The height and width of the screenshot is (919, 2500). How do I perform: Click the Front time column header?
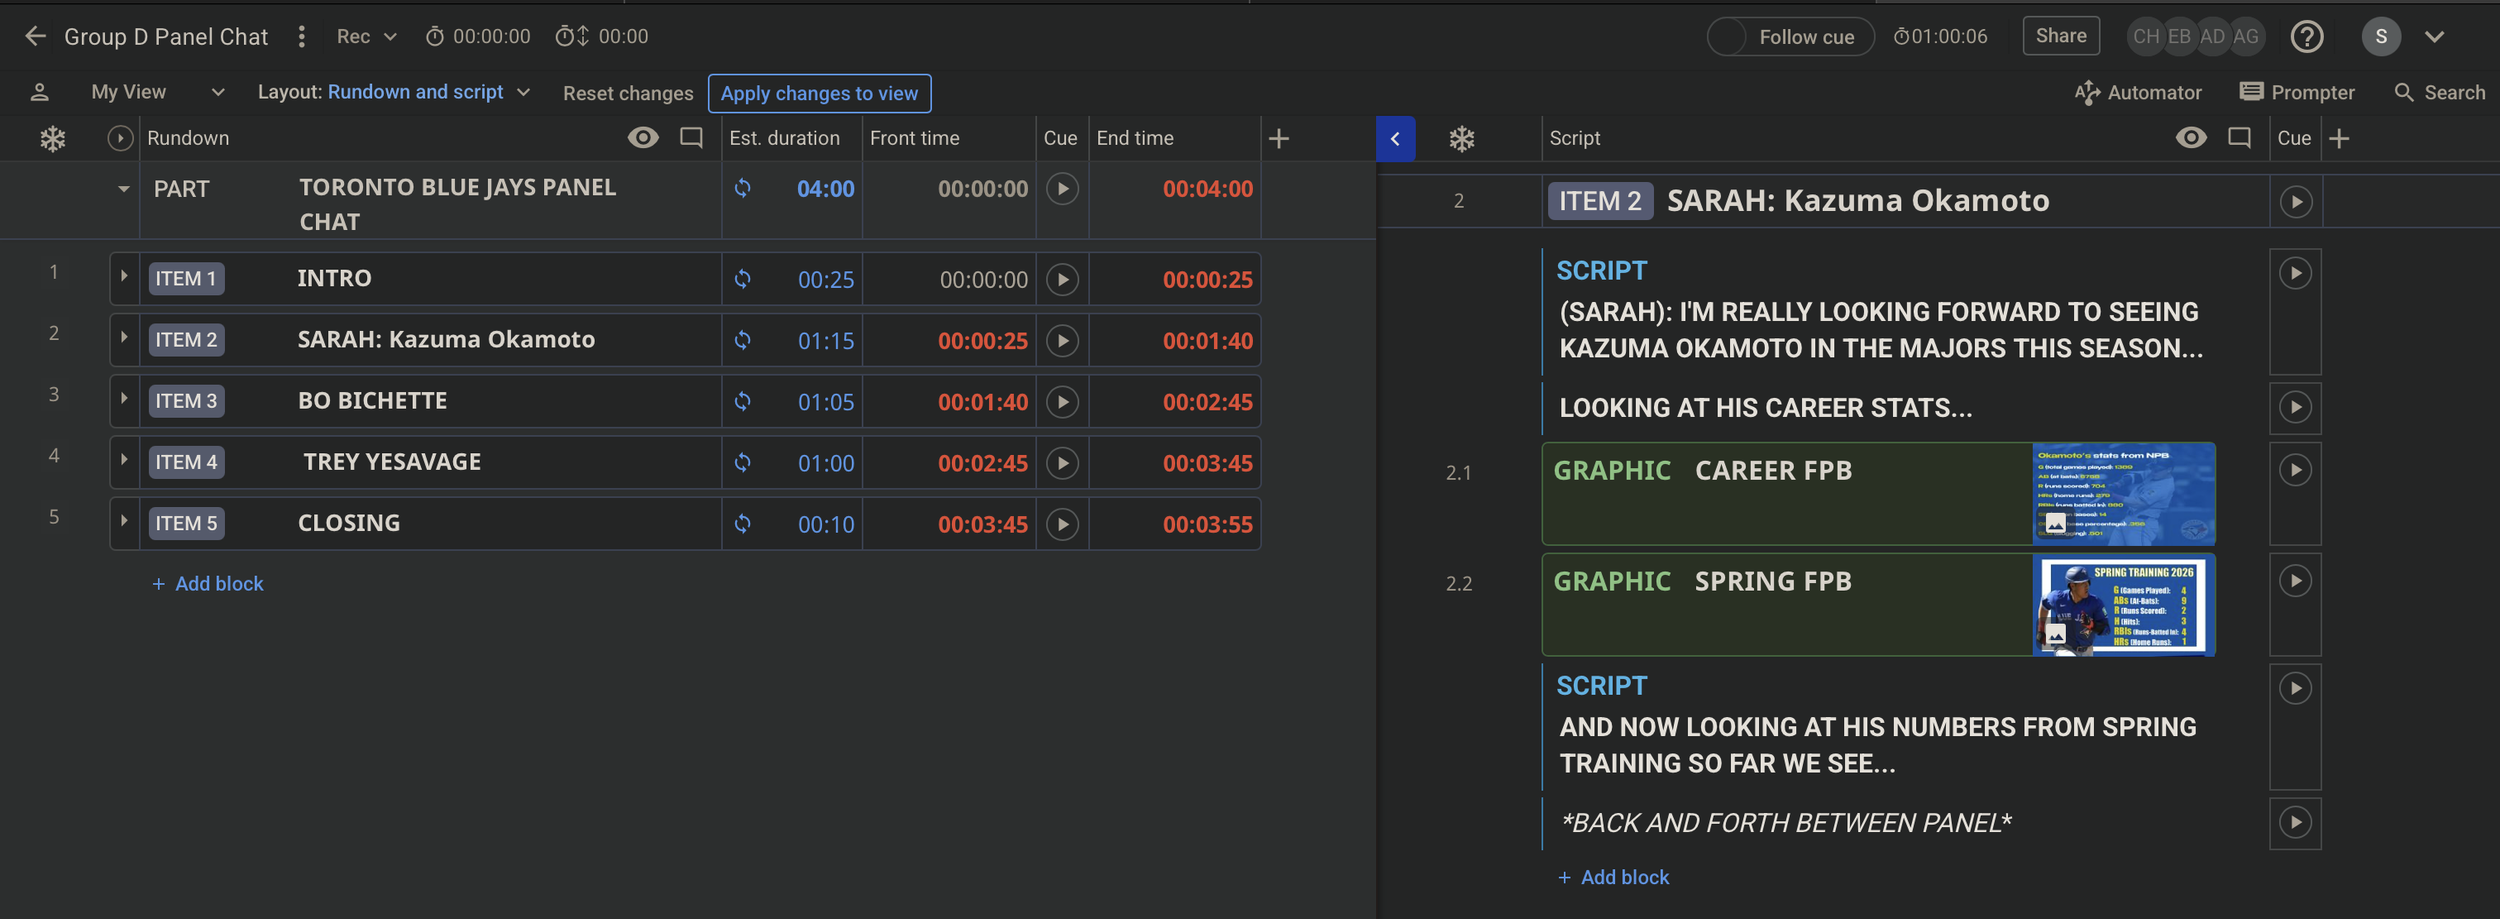pyautogui.click(x=914, y=138)
